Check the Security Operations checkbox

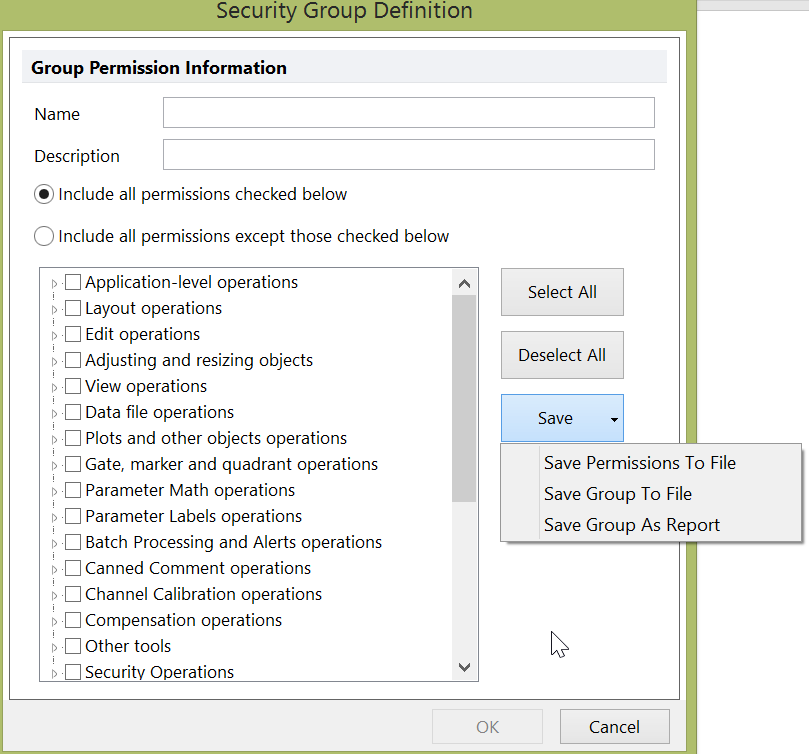tap(73, 673)
